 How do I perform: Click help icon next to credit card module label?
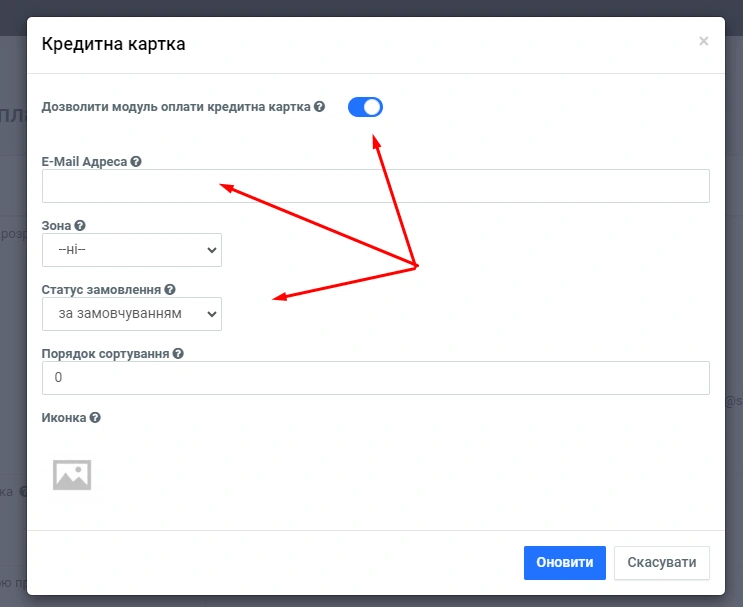[x=320, y=107]
